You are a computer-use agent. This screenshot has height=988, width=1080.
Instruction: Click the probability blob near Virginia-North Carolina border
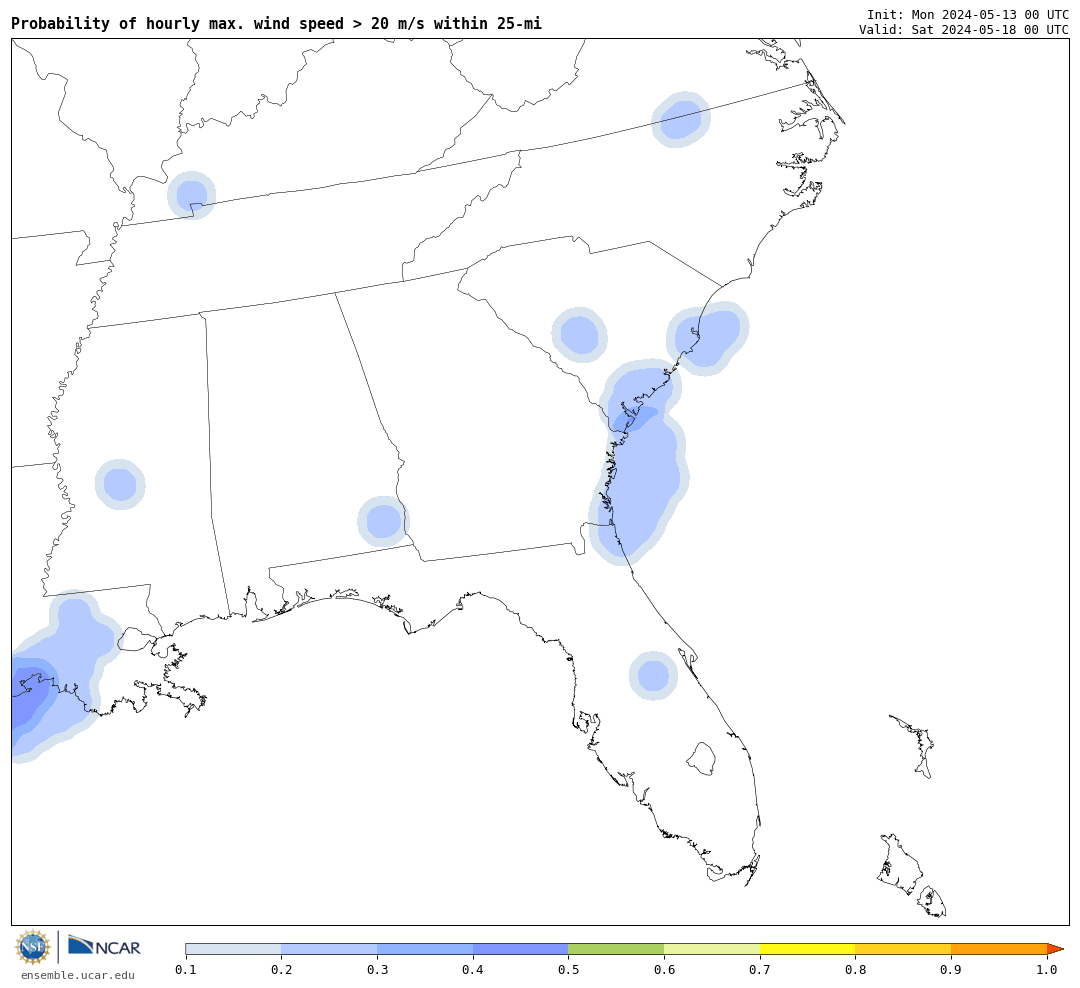point(681,119)
